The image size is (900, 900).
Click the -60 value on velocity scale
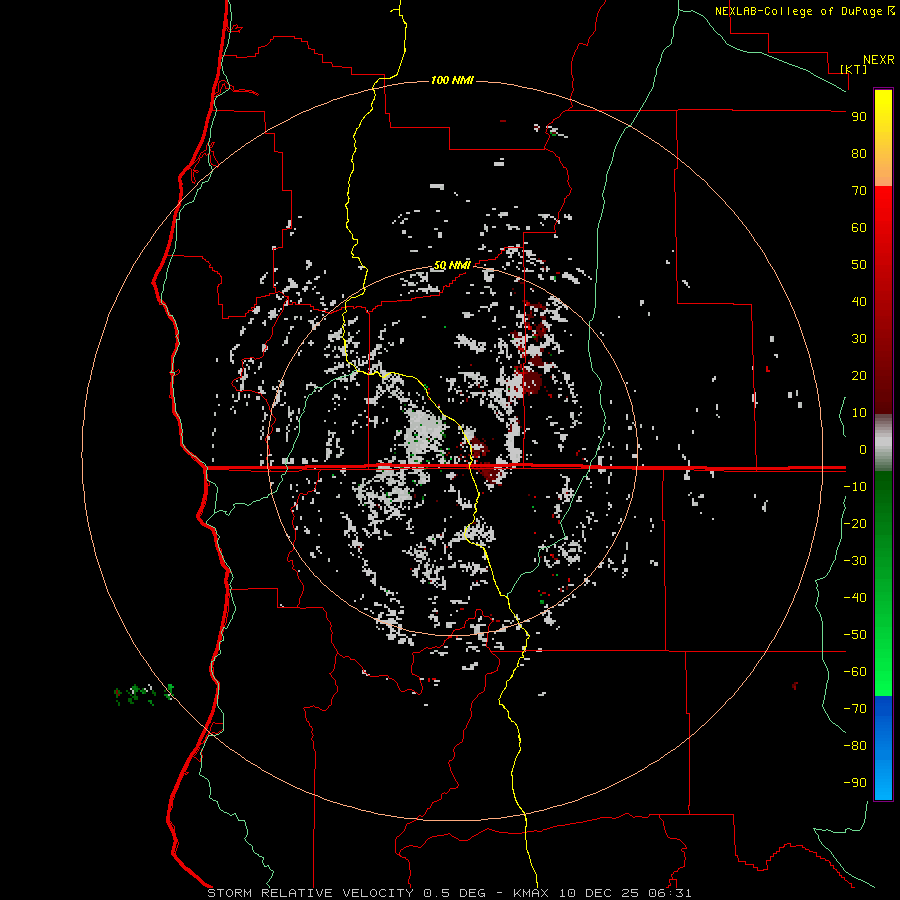click(855, 672)
